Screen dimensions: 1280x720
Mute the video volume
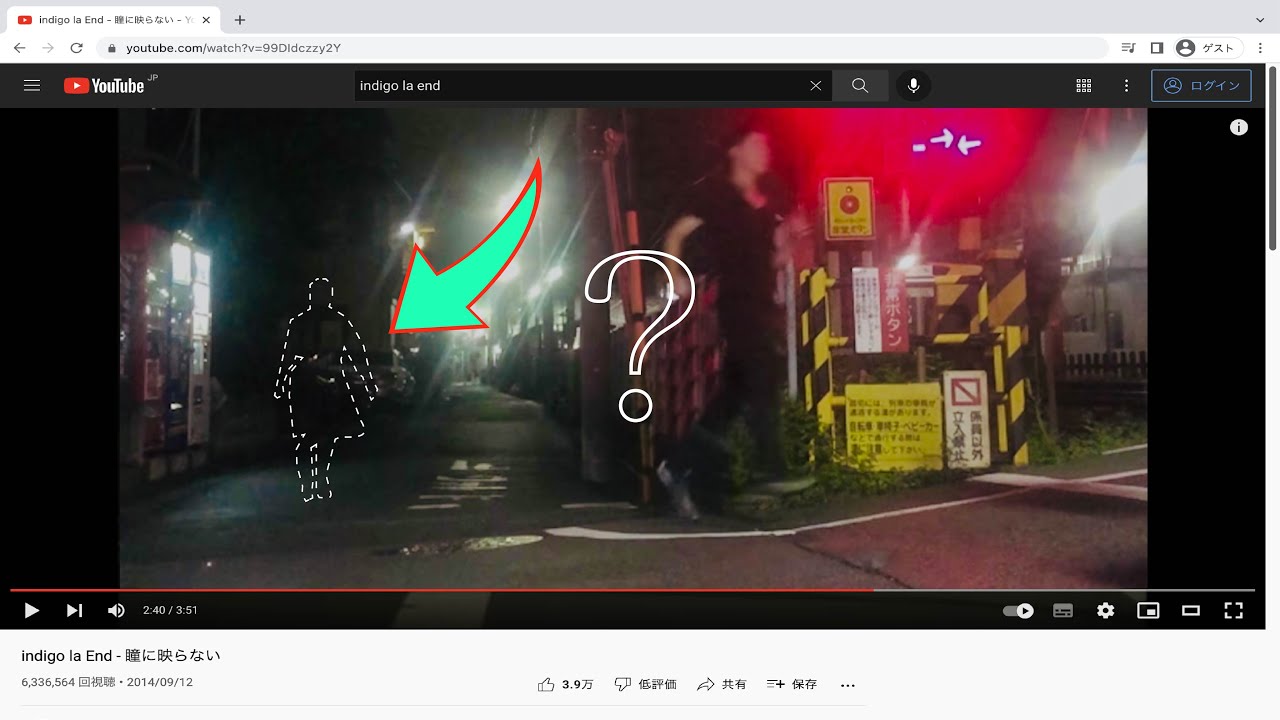(x=117, y=610)
